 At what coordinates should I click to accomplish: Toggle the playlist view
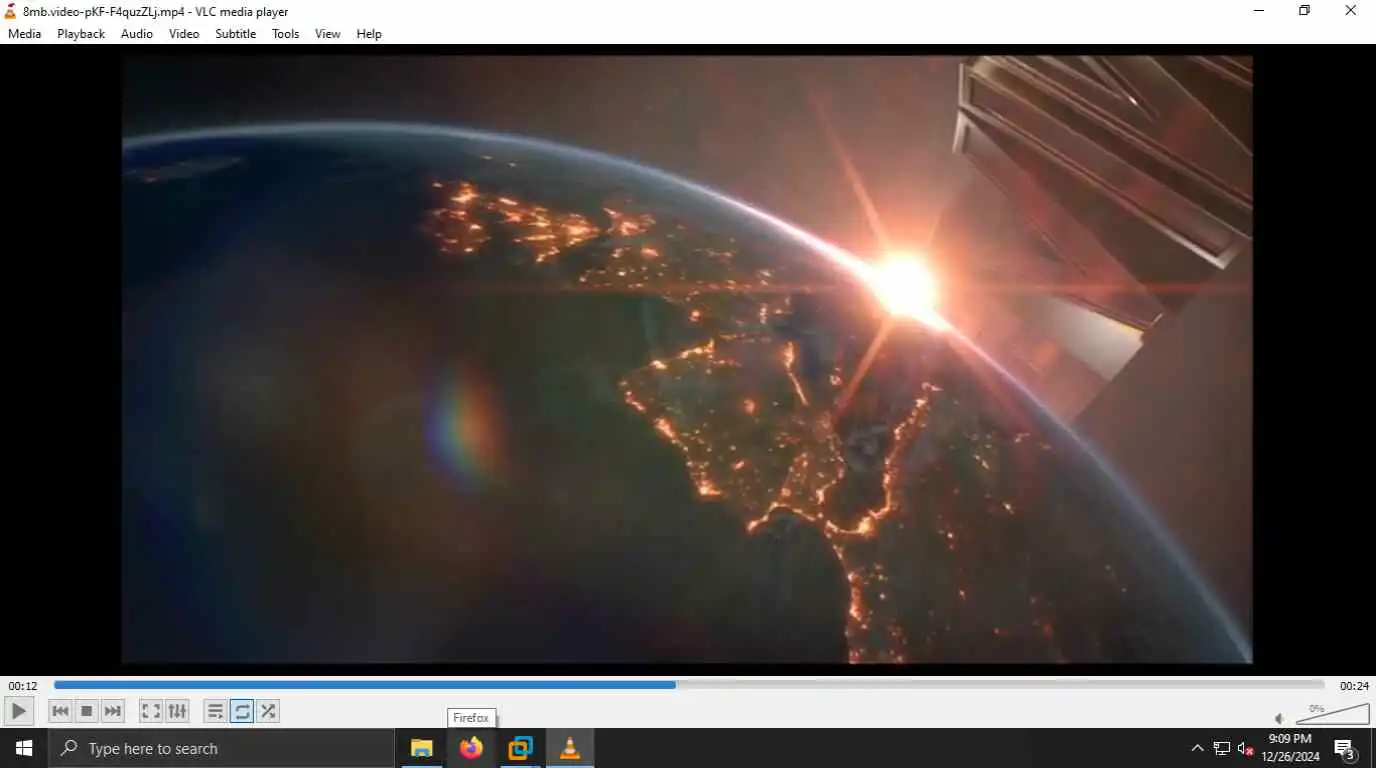pyautogui.click(x=215, y=711)
